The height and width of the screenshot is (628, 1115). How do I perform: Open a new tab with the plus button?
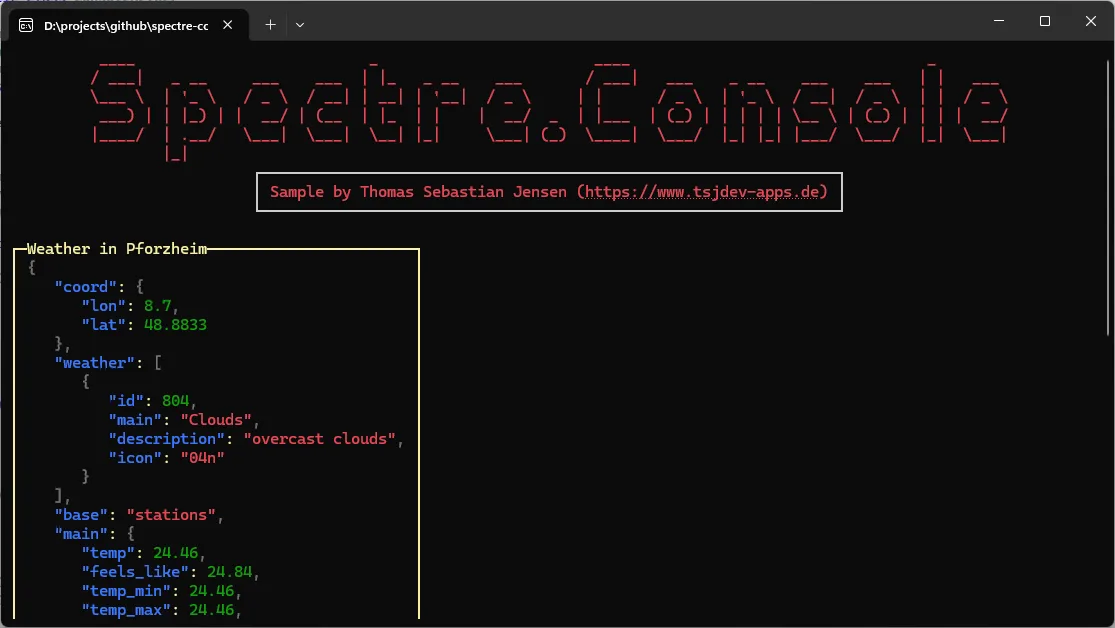270,25
